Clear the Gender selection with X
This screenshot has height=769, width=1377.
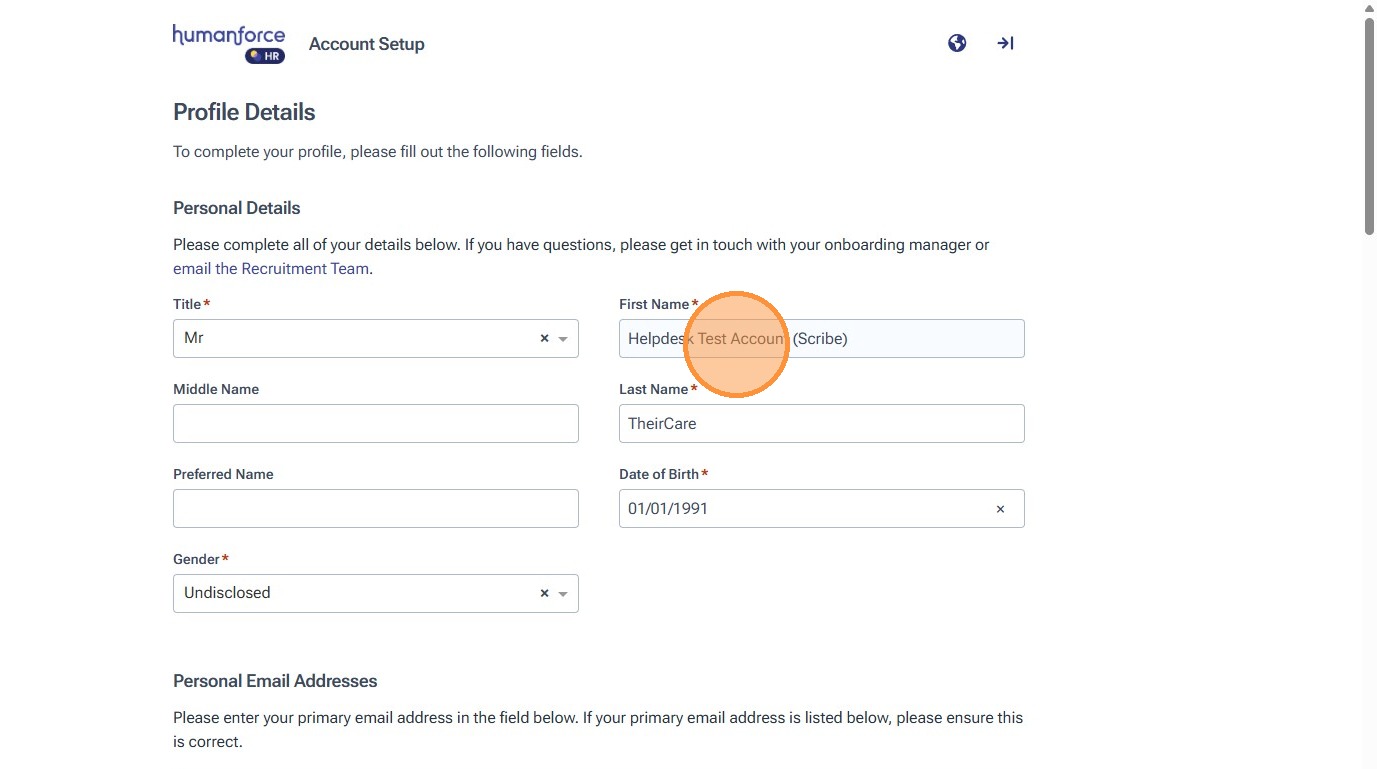click(544, 593)
